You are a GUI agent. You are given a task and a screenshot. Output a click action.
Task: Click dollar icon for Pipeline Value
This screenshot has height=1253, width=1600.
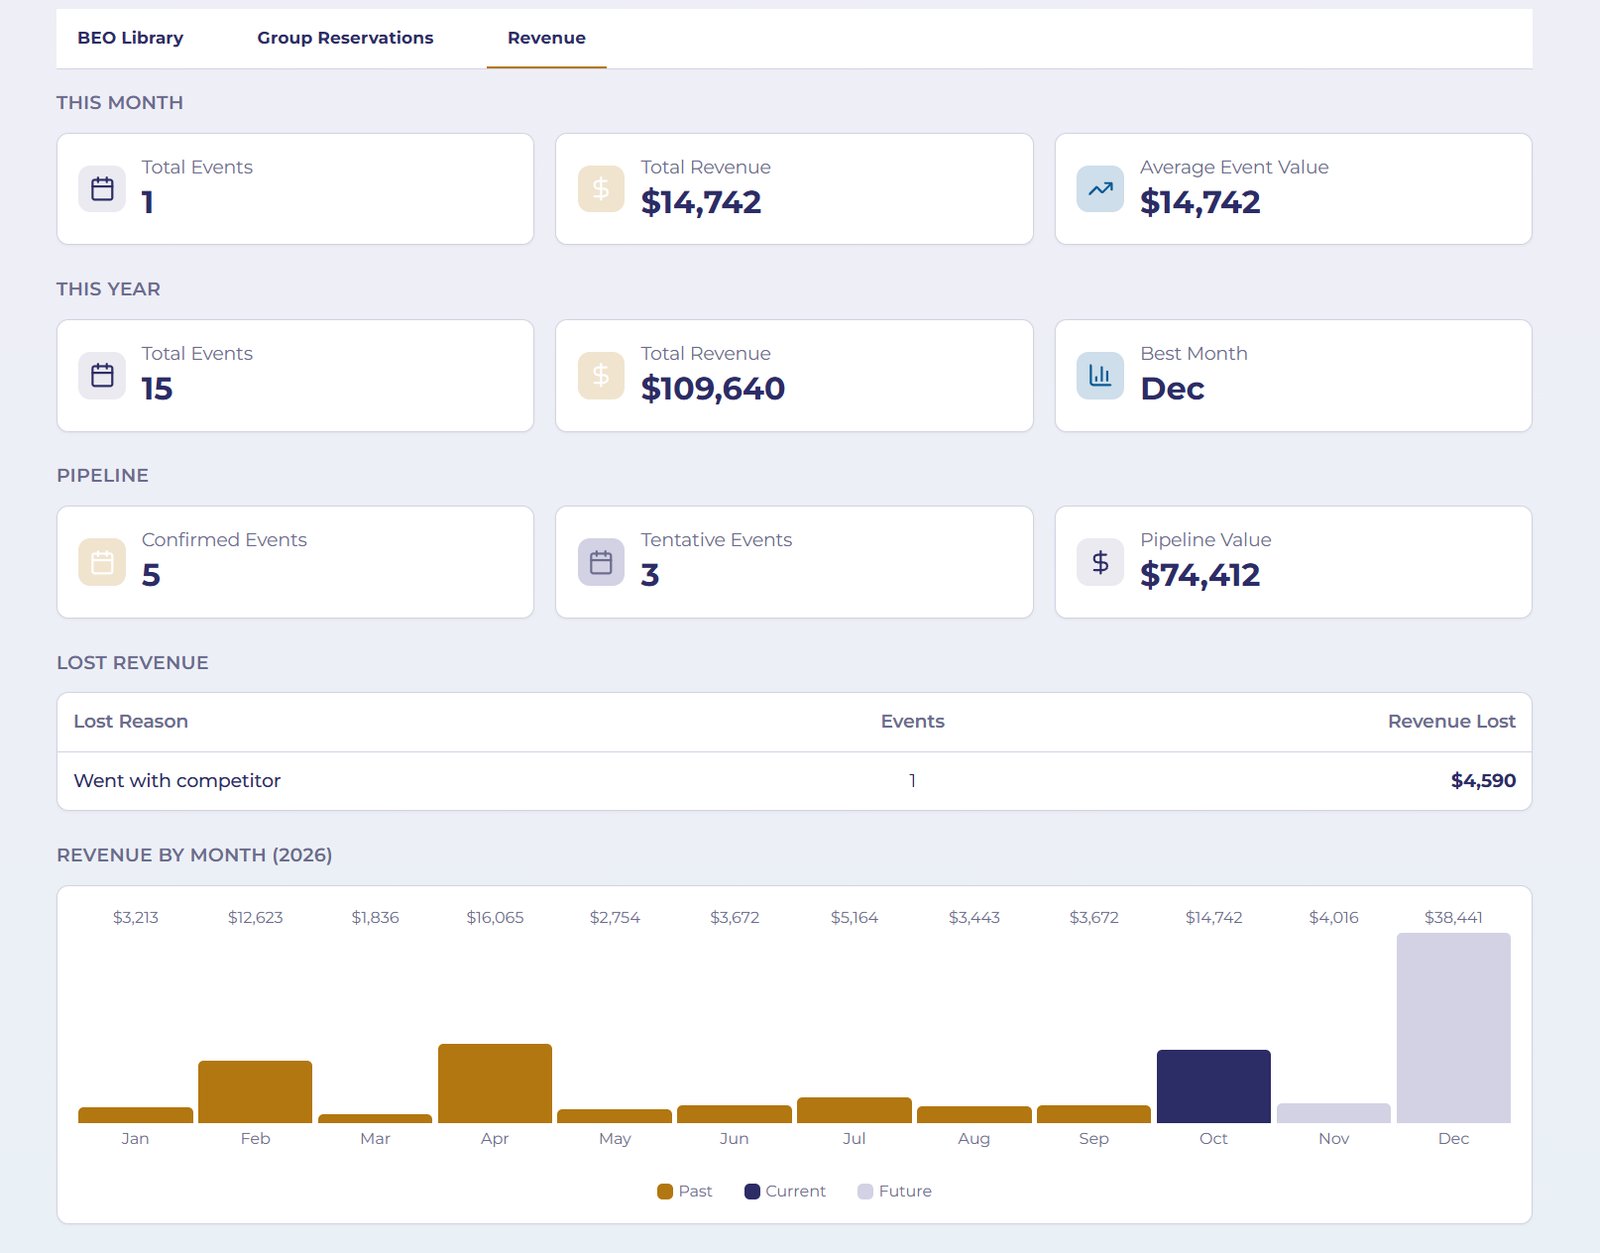click(1100, 562)
